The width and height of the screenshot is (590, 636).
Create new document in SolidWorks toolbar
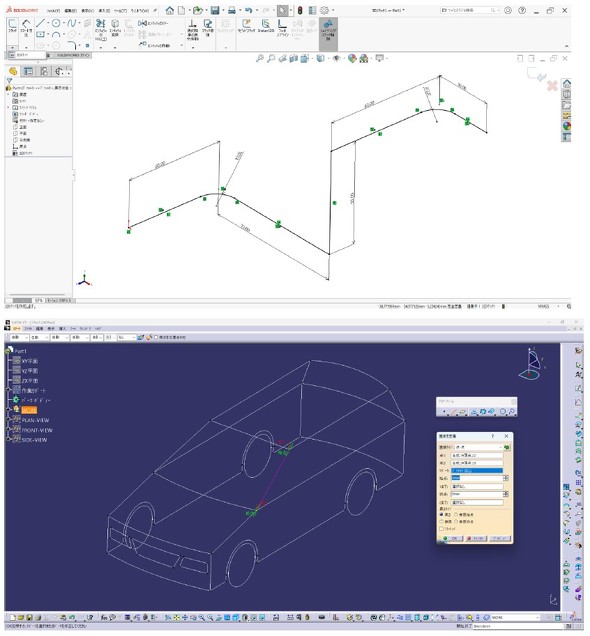182,11
